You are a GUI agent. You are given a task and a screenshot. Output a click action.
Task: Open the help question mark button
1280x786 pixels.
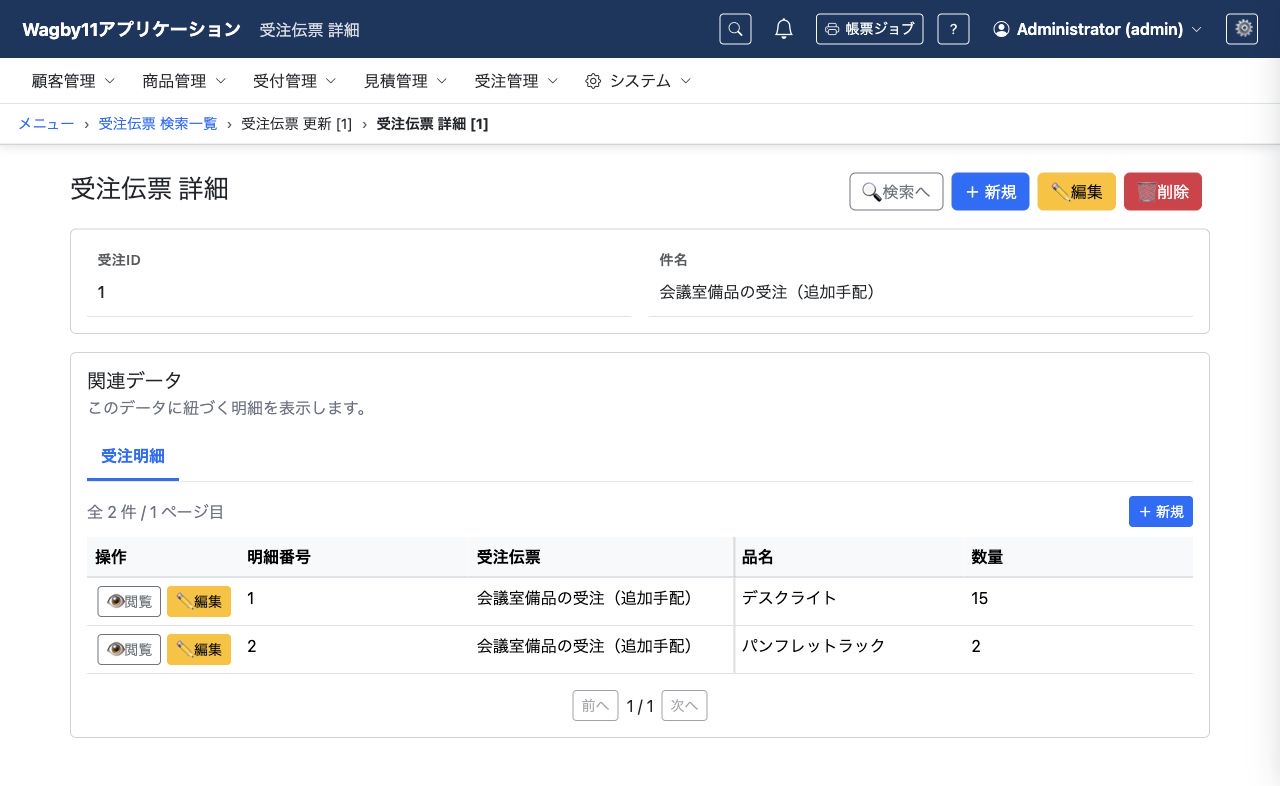tap(953, 29)
